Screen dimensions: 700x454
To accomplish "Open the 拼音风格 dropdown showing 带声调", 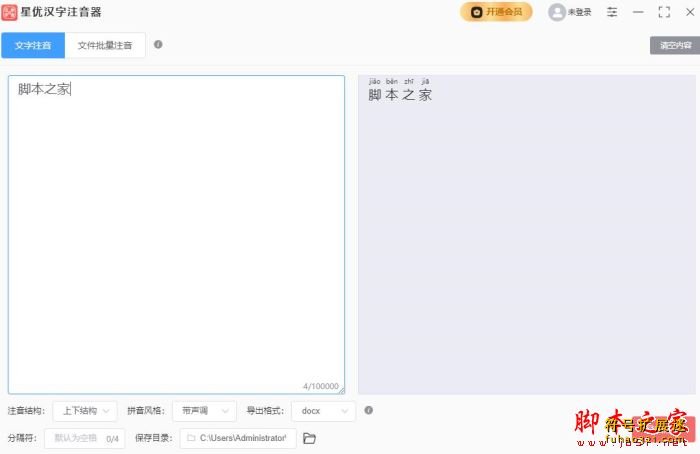I will (204, 411).
